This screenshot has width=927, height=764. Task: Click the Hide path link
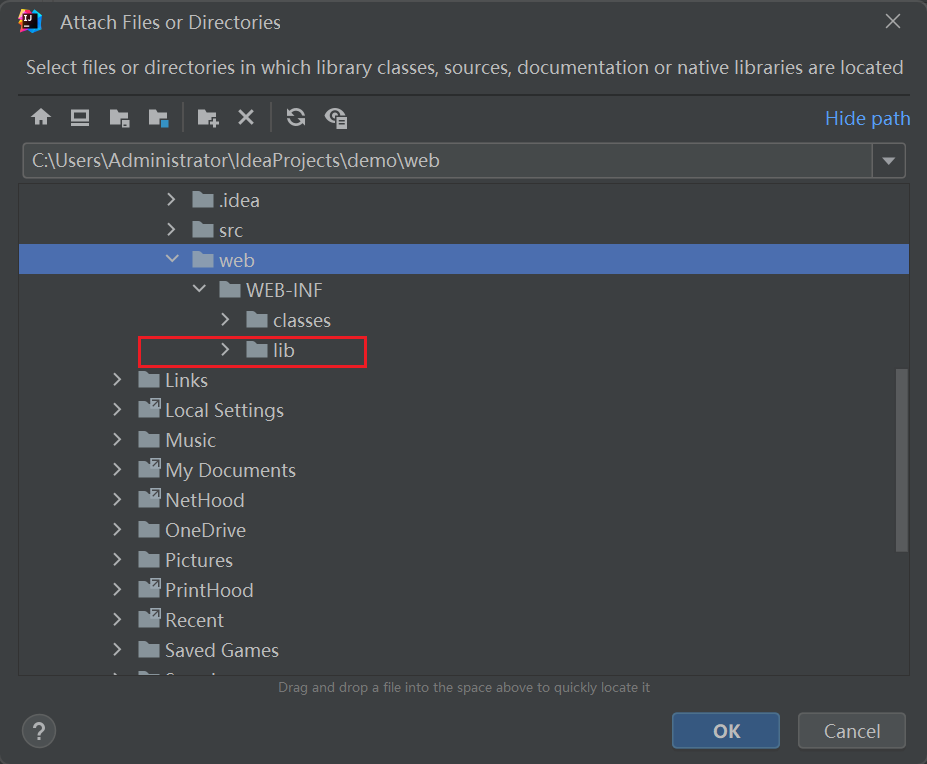point(867,118)
